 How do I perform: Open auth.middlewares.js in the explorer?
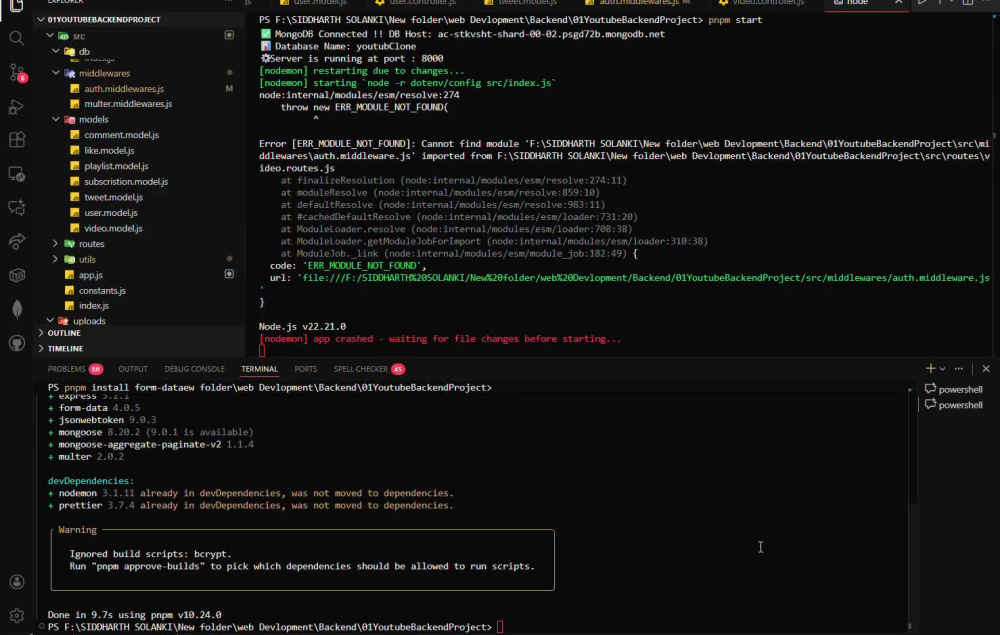click(124, 89)
